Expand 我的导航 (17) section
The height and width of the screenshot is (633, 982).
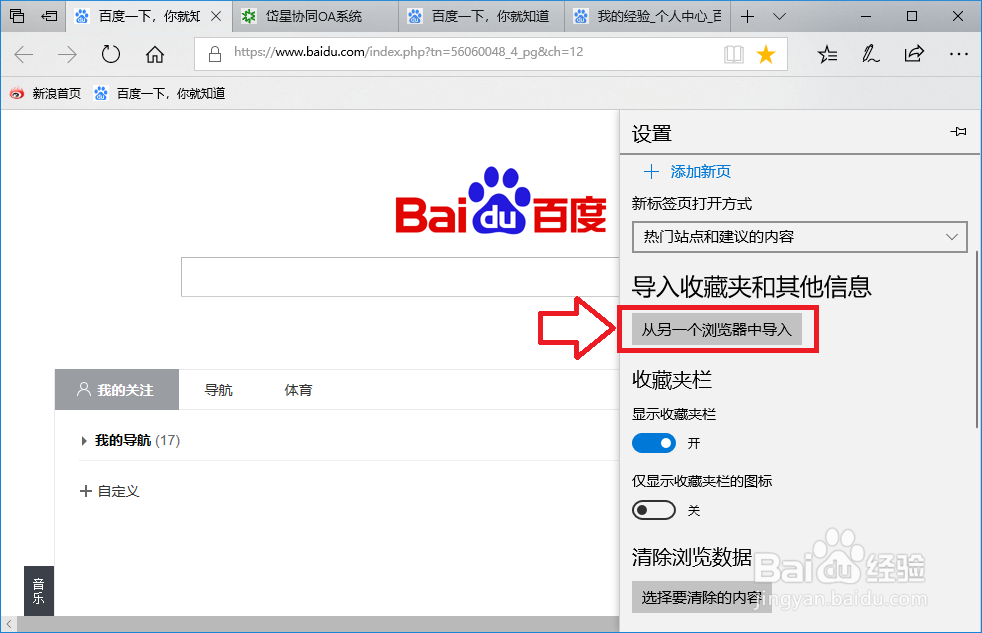click(131, 441)
